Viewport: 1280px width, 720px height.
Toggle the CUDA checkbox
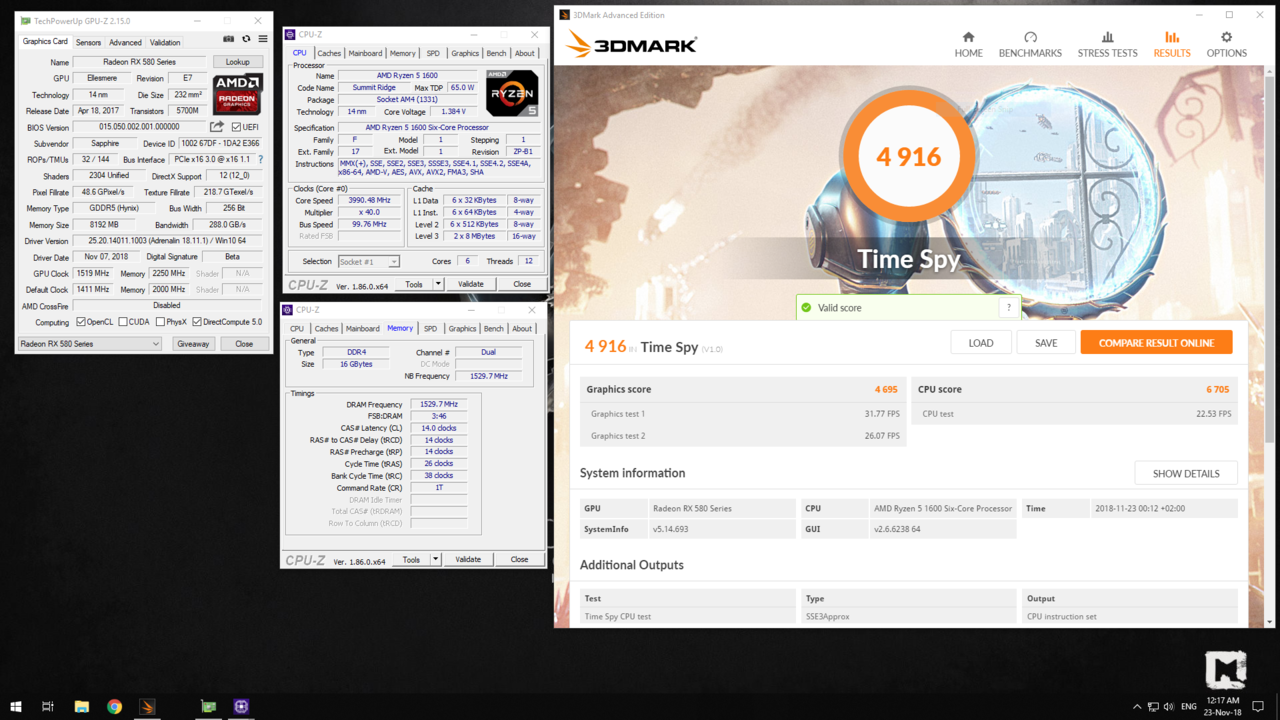point(123,322)
